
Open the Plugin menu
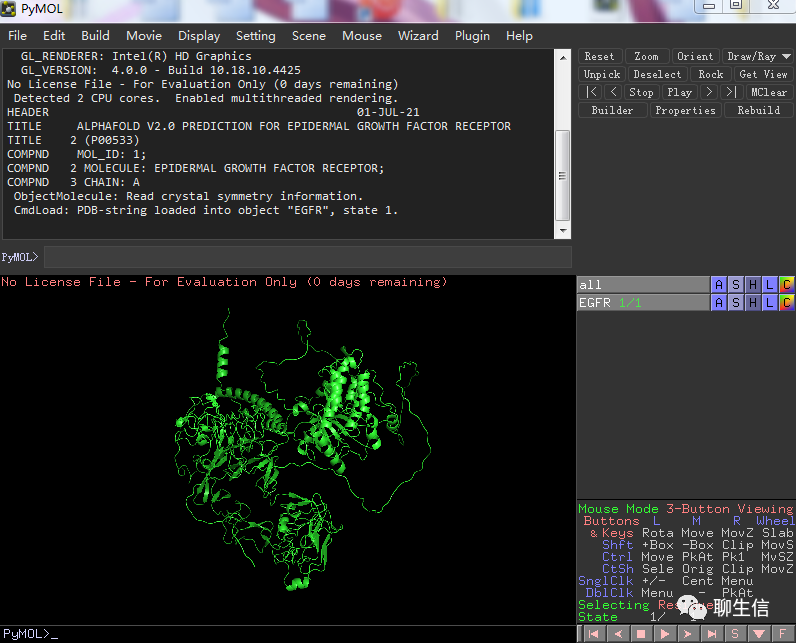473,36
